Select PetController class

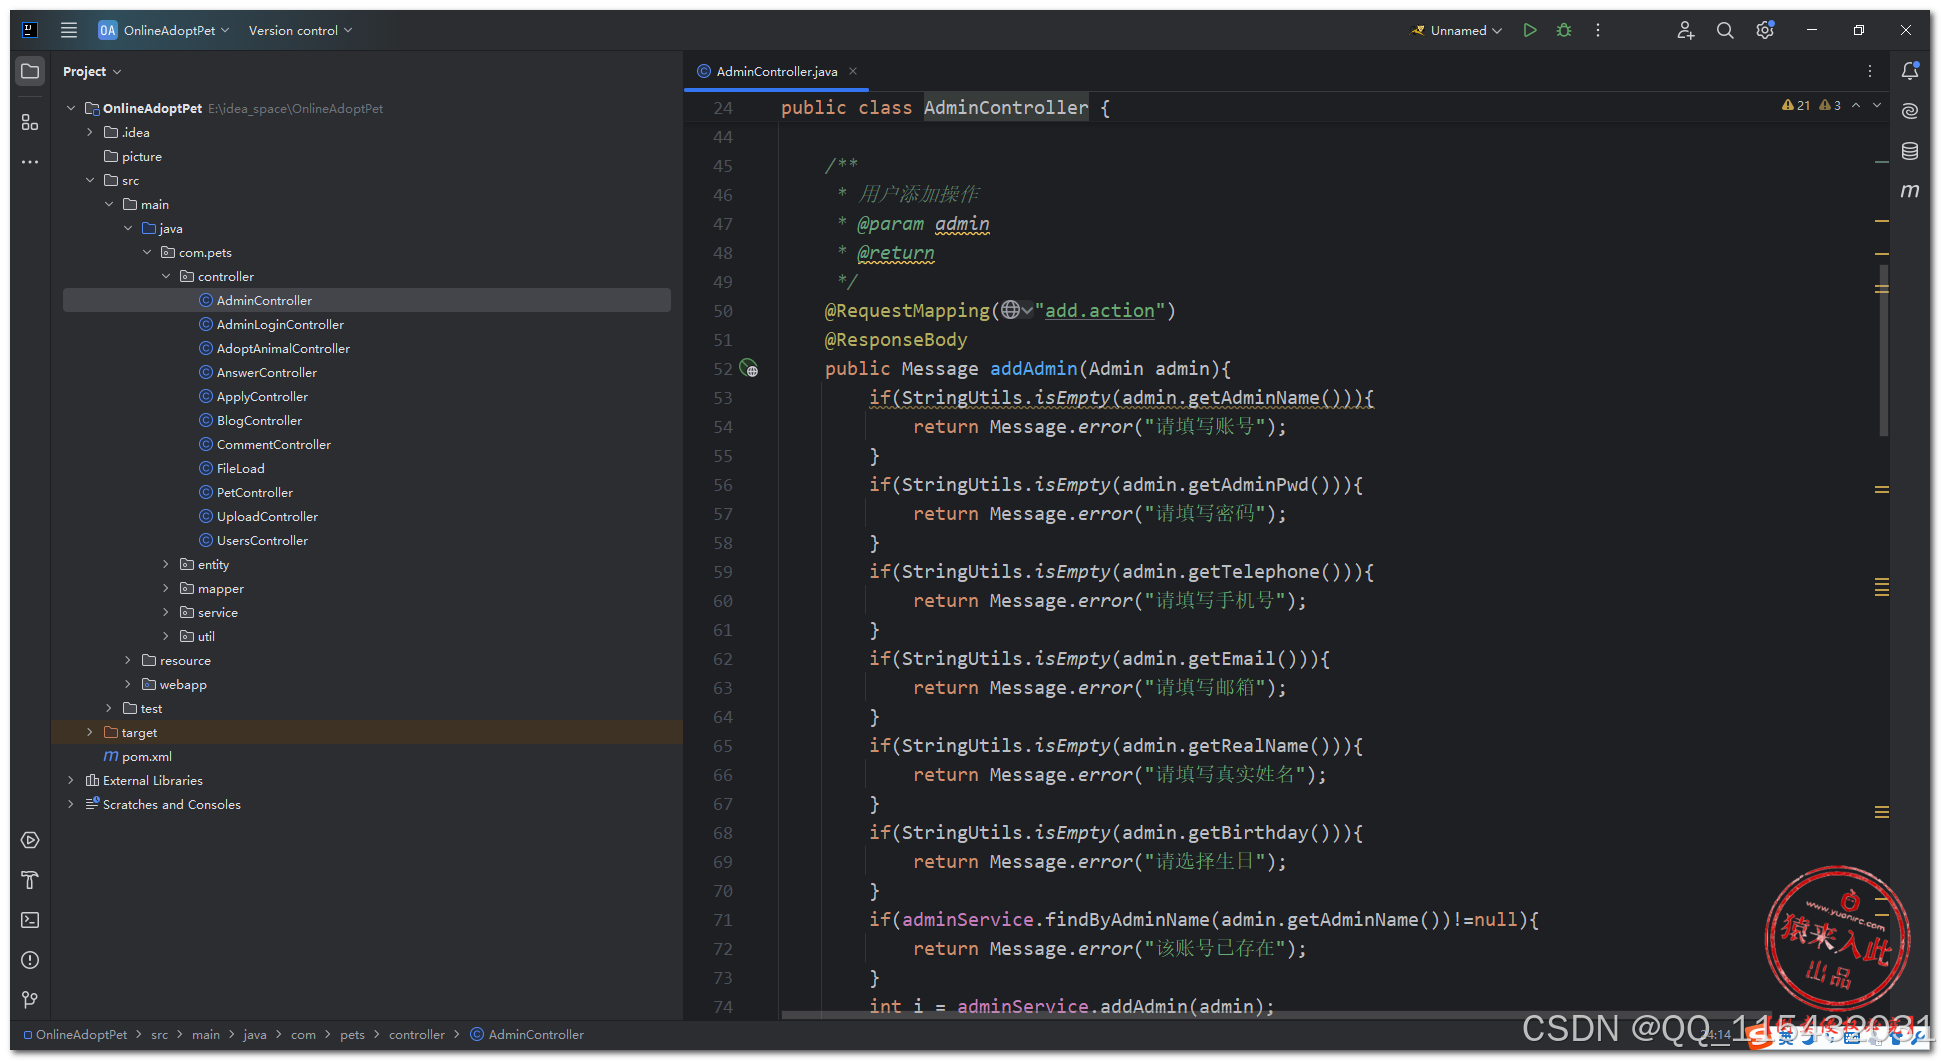click(254, 492)
